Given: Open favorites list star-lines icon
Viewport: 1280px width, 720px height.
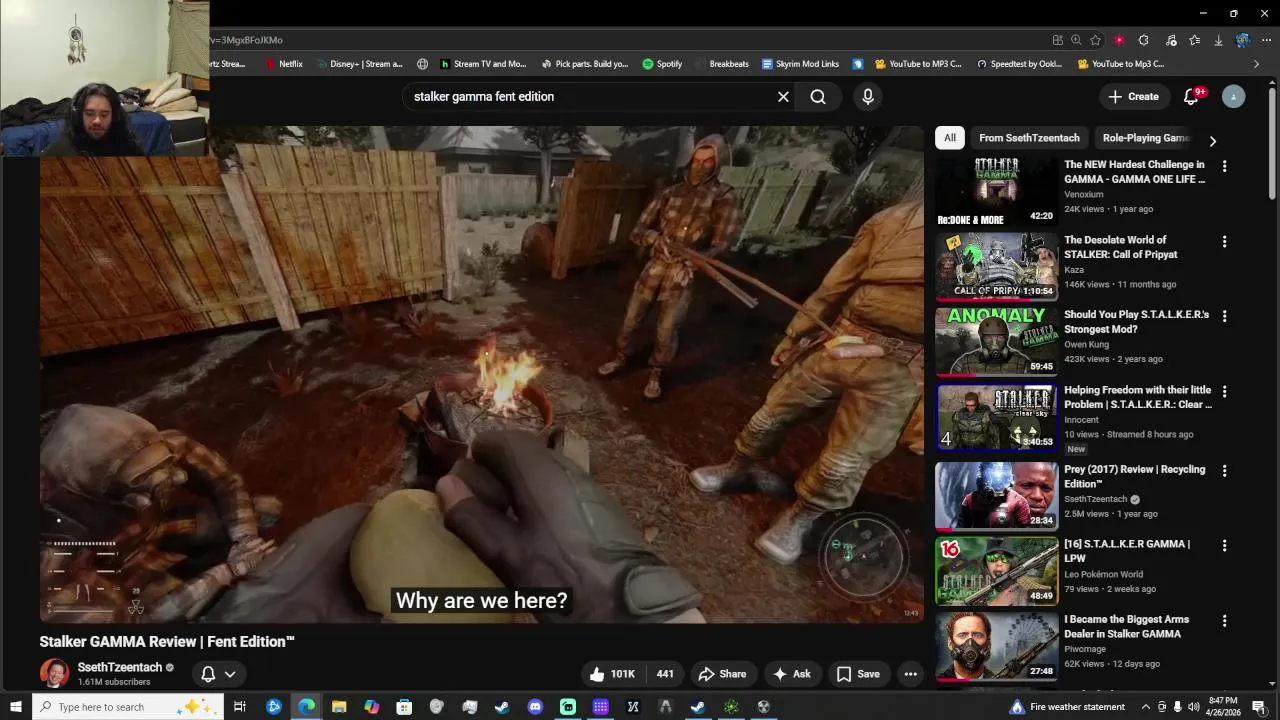Looking at the screenshot, I should pyautogui.click(x=1194, y=40).
